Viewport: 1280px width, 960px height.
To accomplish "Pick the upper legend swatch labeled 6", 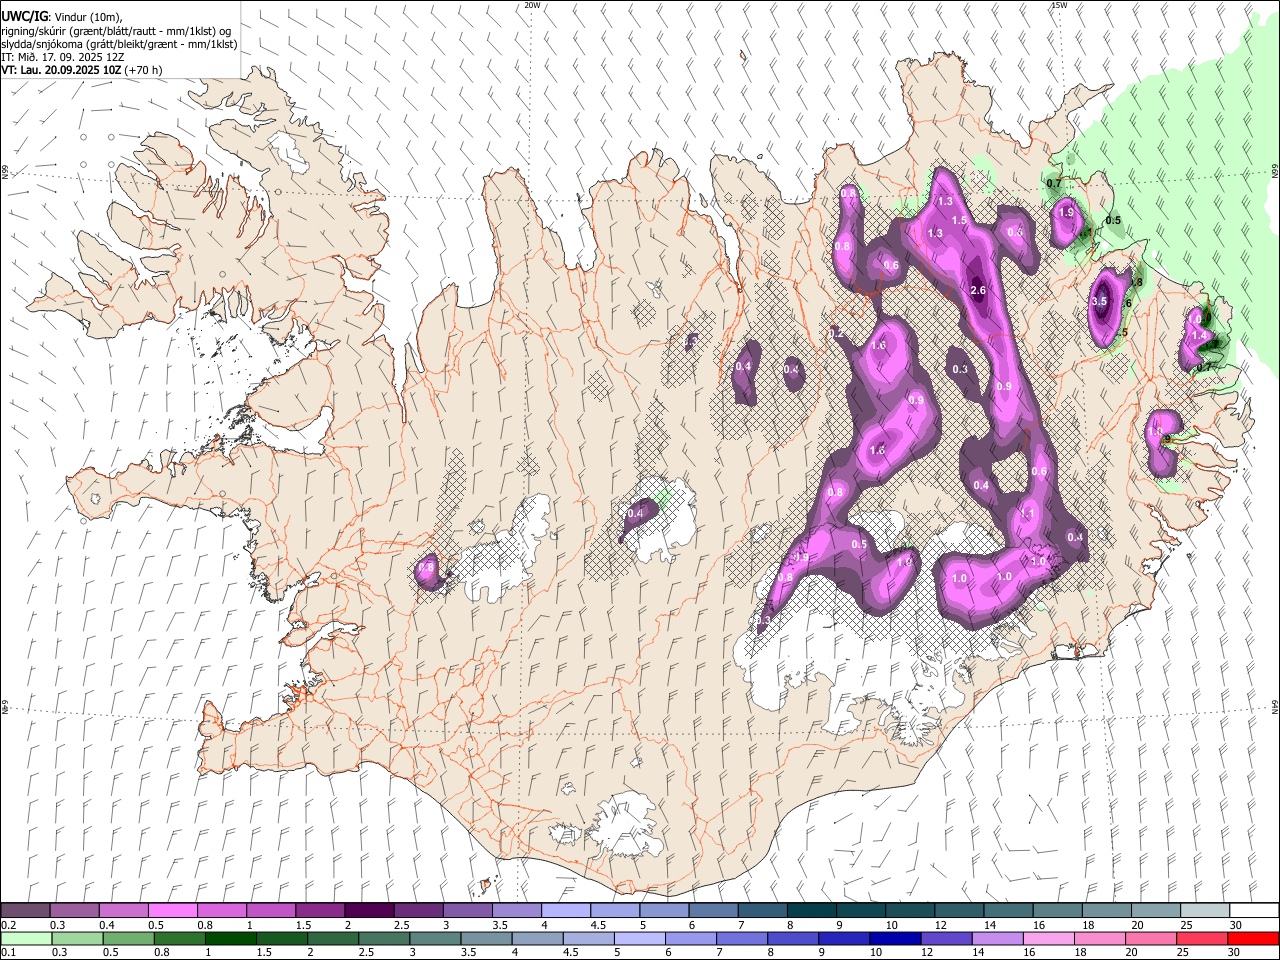I will click(713, 910).
